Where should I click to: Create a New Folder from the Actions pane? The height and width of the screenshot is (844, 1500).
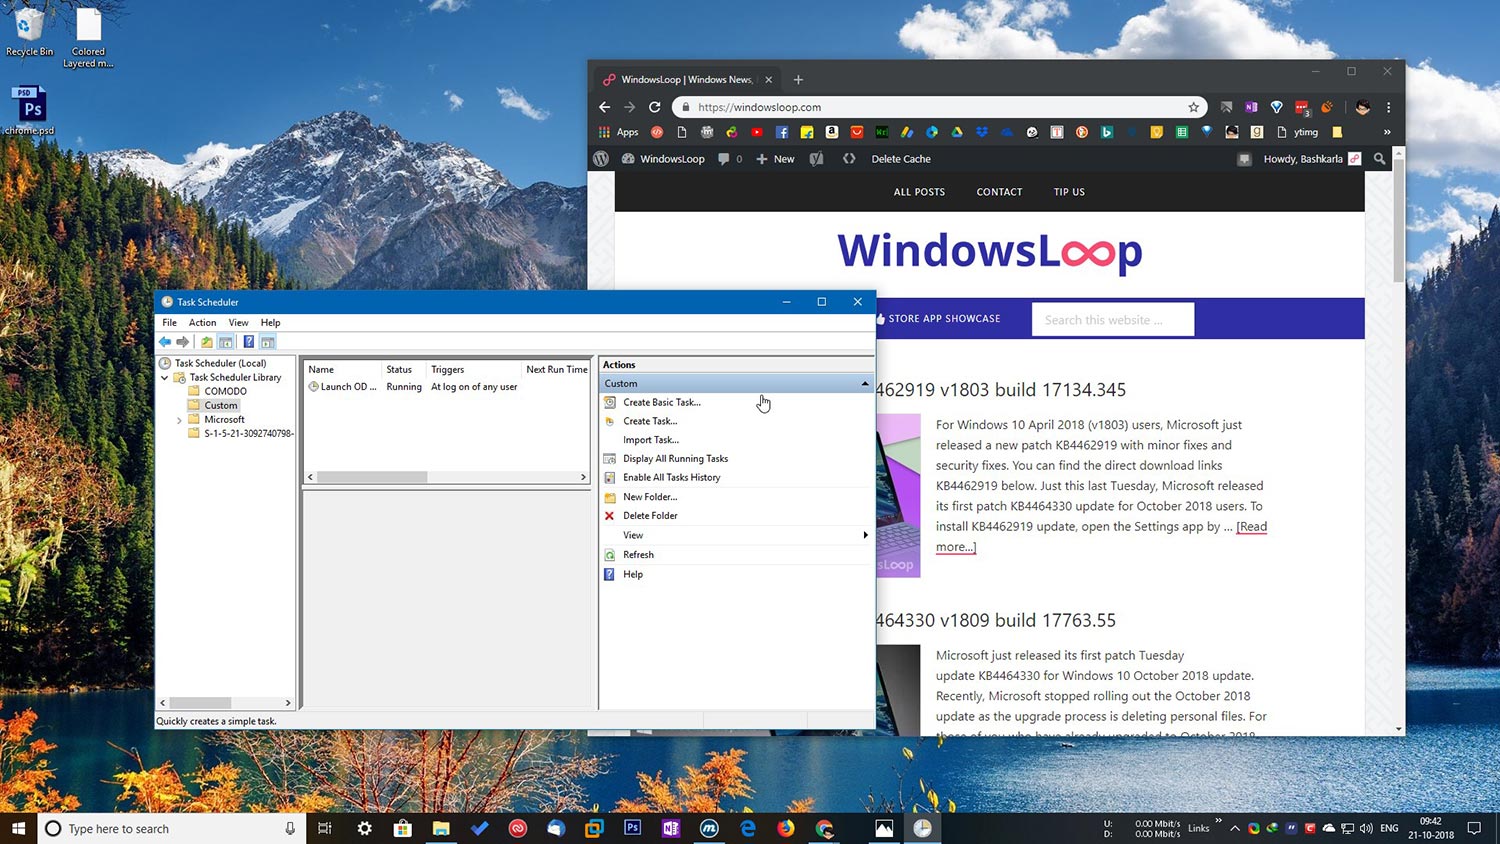651,496
